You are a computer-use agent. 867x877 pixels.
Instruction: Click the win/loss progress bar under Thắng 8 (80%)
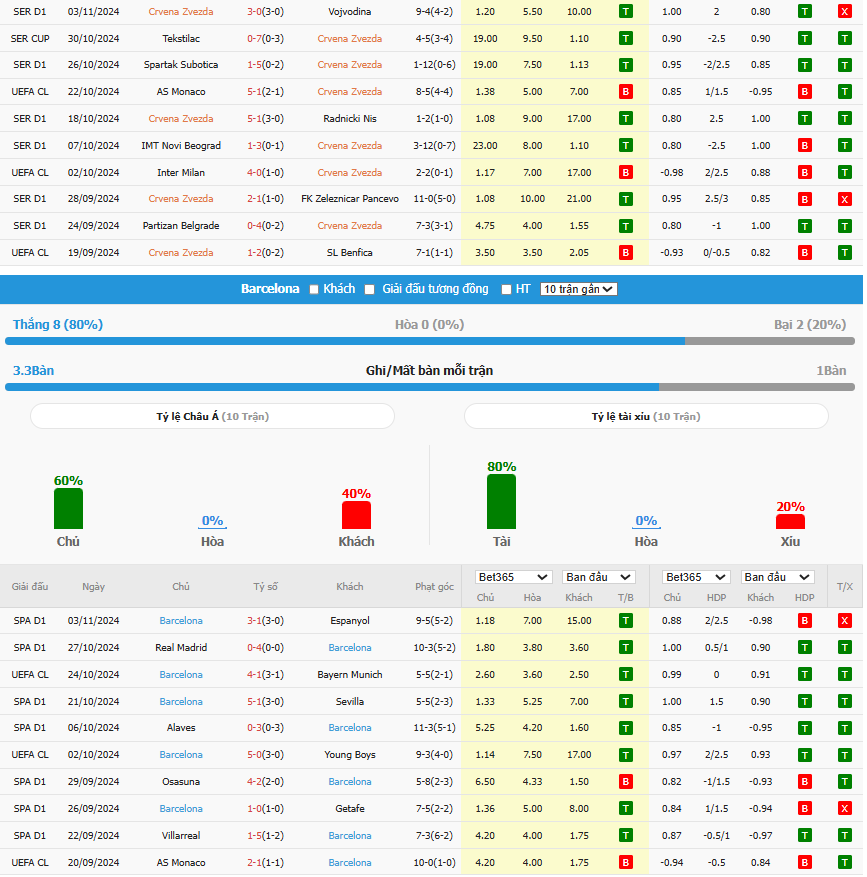click(430, 341)
